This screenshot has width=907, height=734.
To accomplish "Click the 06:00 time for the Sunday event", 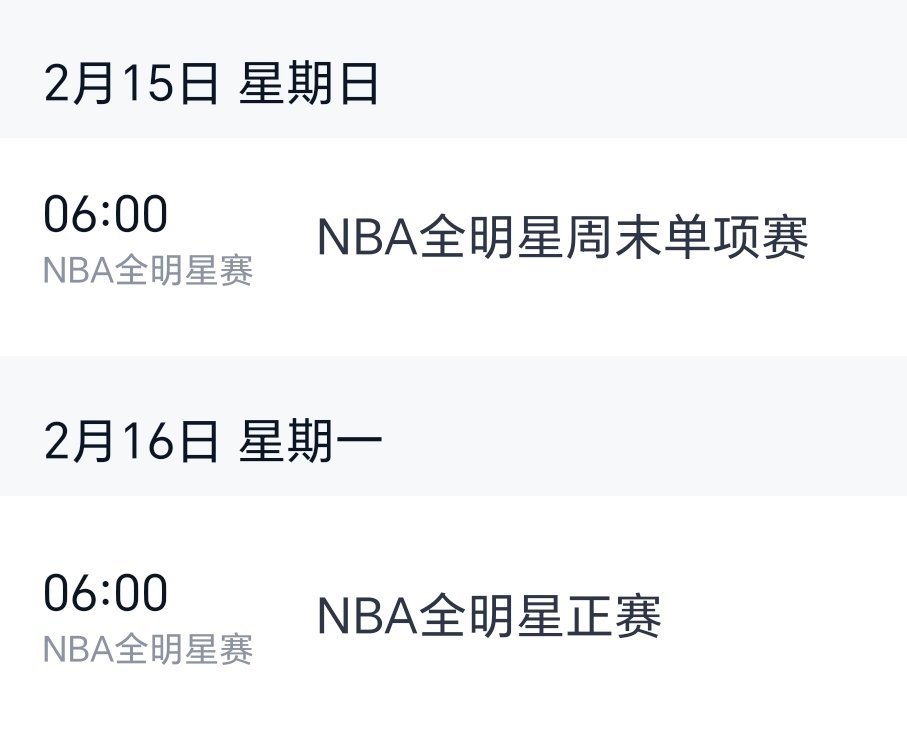I will pos(105,211).
